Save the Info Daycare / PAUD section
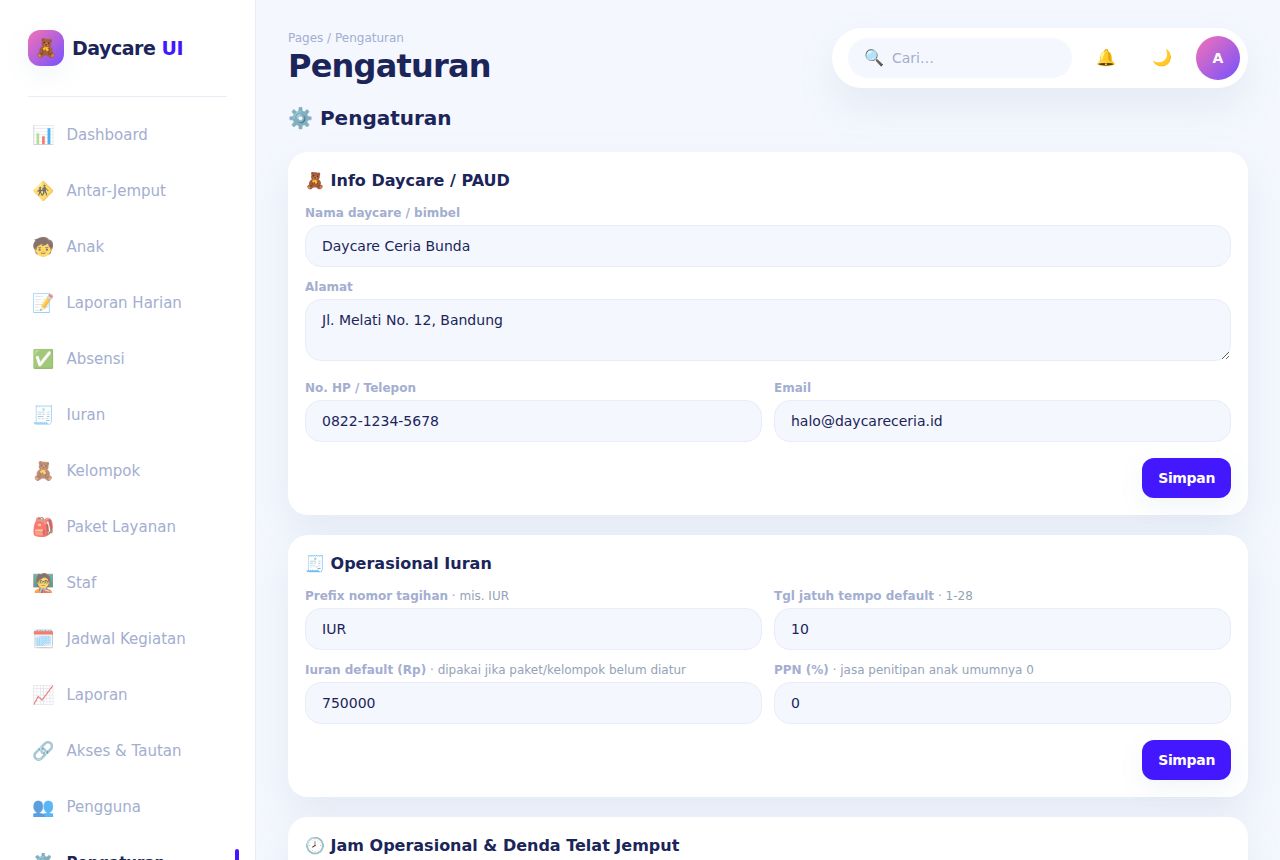Image resolution: width=1280 pixels, height=860 pixels. (x=1186, y=478)
